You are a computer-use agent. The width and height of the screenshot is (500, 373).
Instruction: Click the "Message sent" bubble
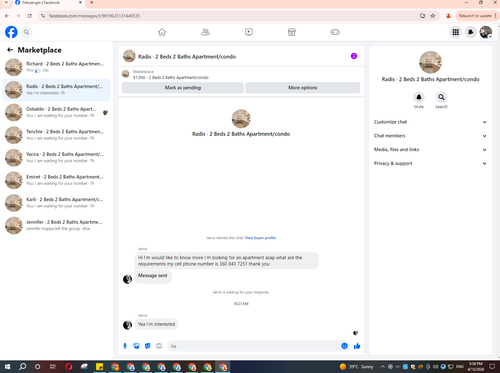[153, 276]
